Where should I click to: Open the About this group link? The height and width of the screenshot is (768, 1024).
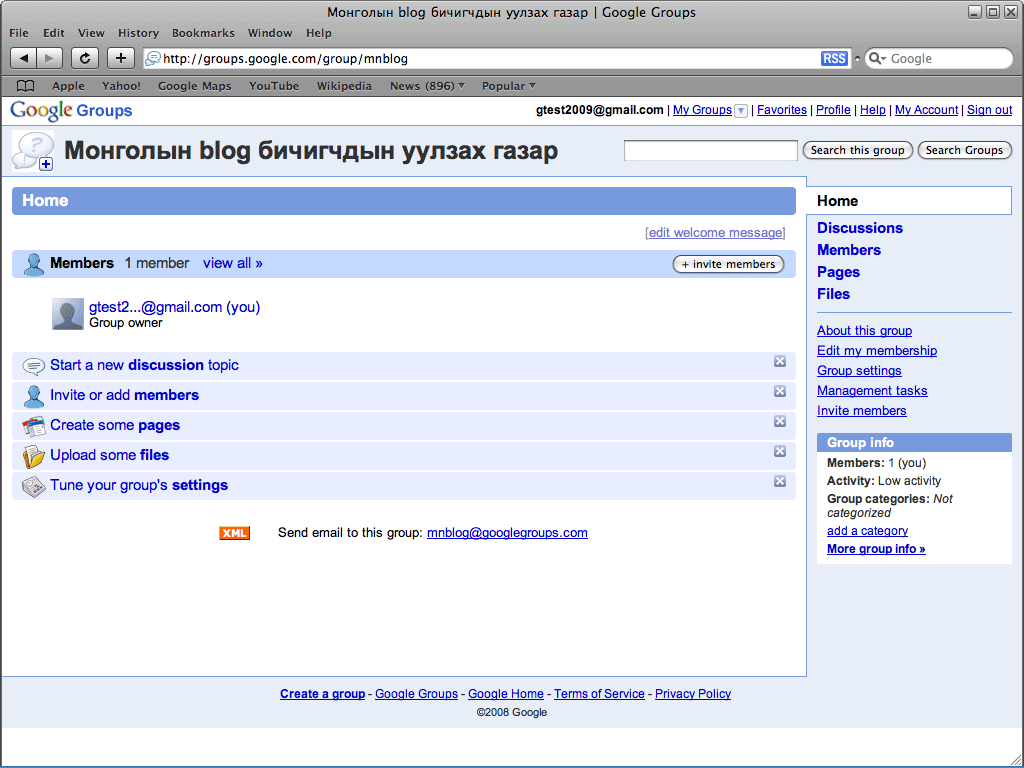click(864, 330)
